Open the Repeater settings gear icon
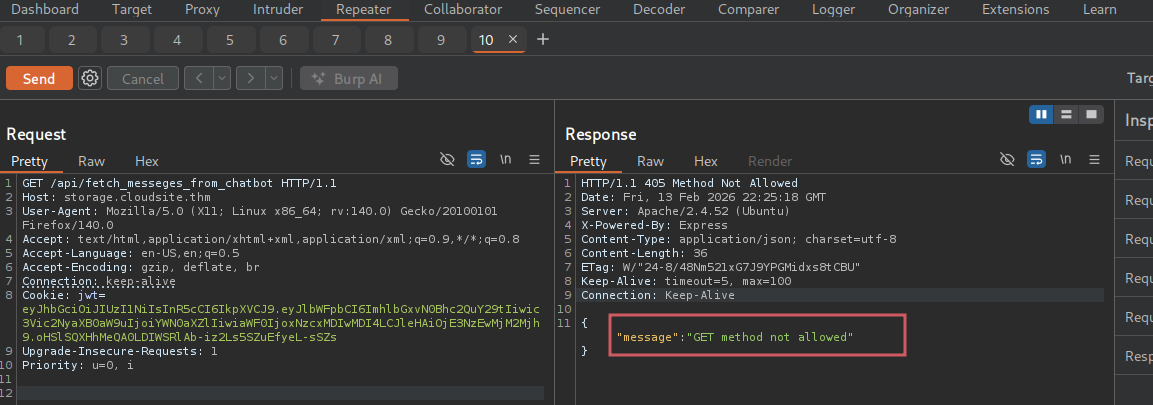1153x405 pixels. [x=90, y=78]
